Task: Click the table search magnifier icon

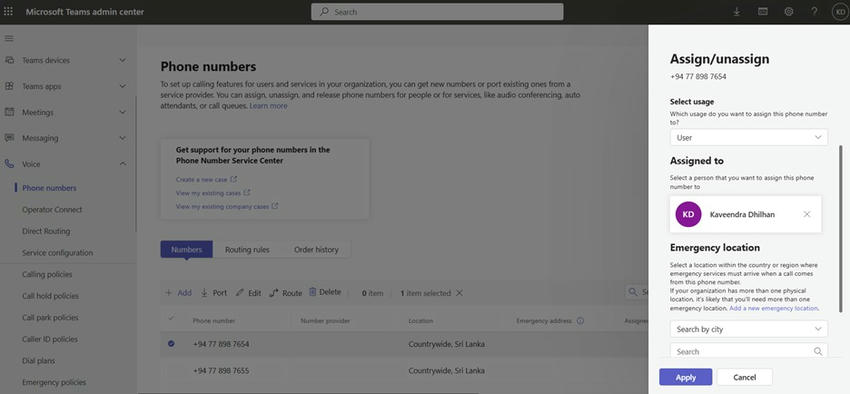Action: (633, 292)
